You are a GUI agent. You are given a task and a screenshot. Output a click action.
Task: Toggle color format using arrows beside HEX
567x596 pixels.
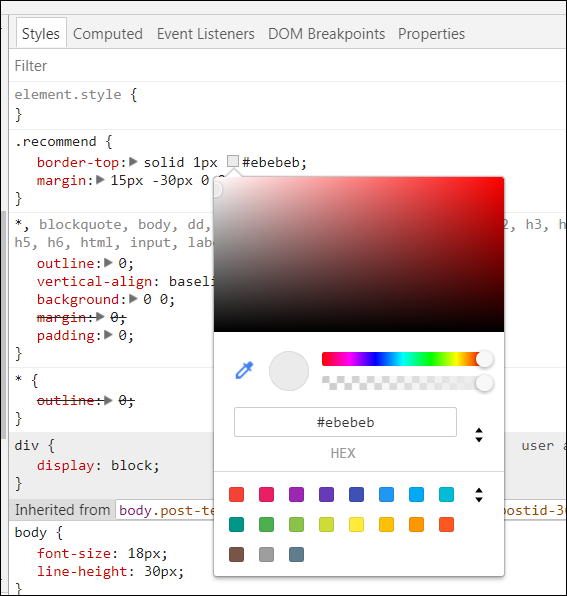[x=479, y=435]
